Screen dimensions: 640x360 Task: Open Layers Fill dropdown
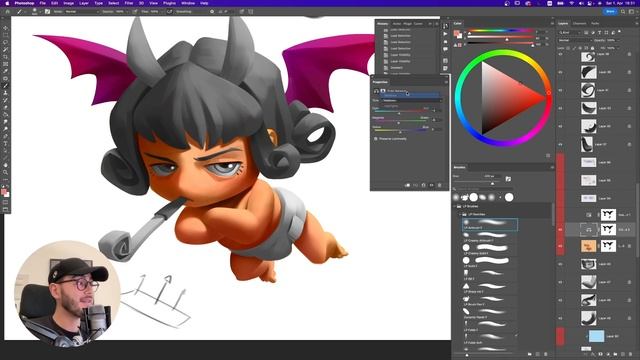618,48
